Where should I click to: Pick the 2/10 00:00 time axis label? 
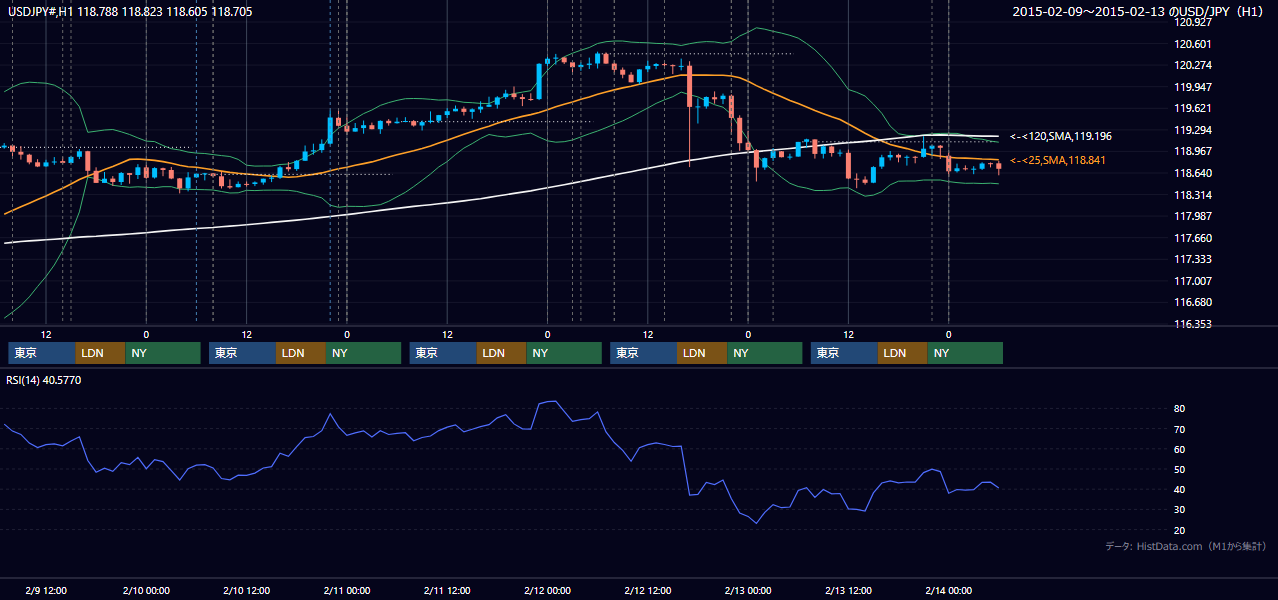point(146,590)
